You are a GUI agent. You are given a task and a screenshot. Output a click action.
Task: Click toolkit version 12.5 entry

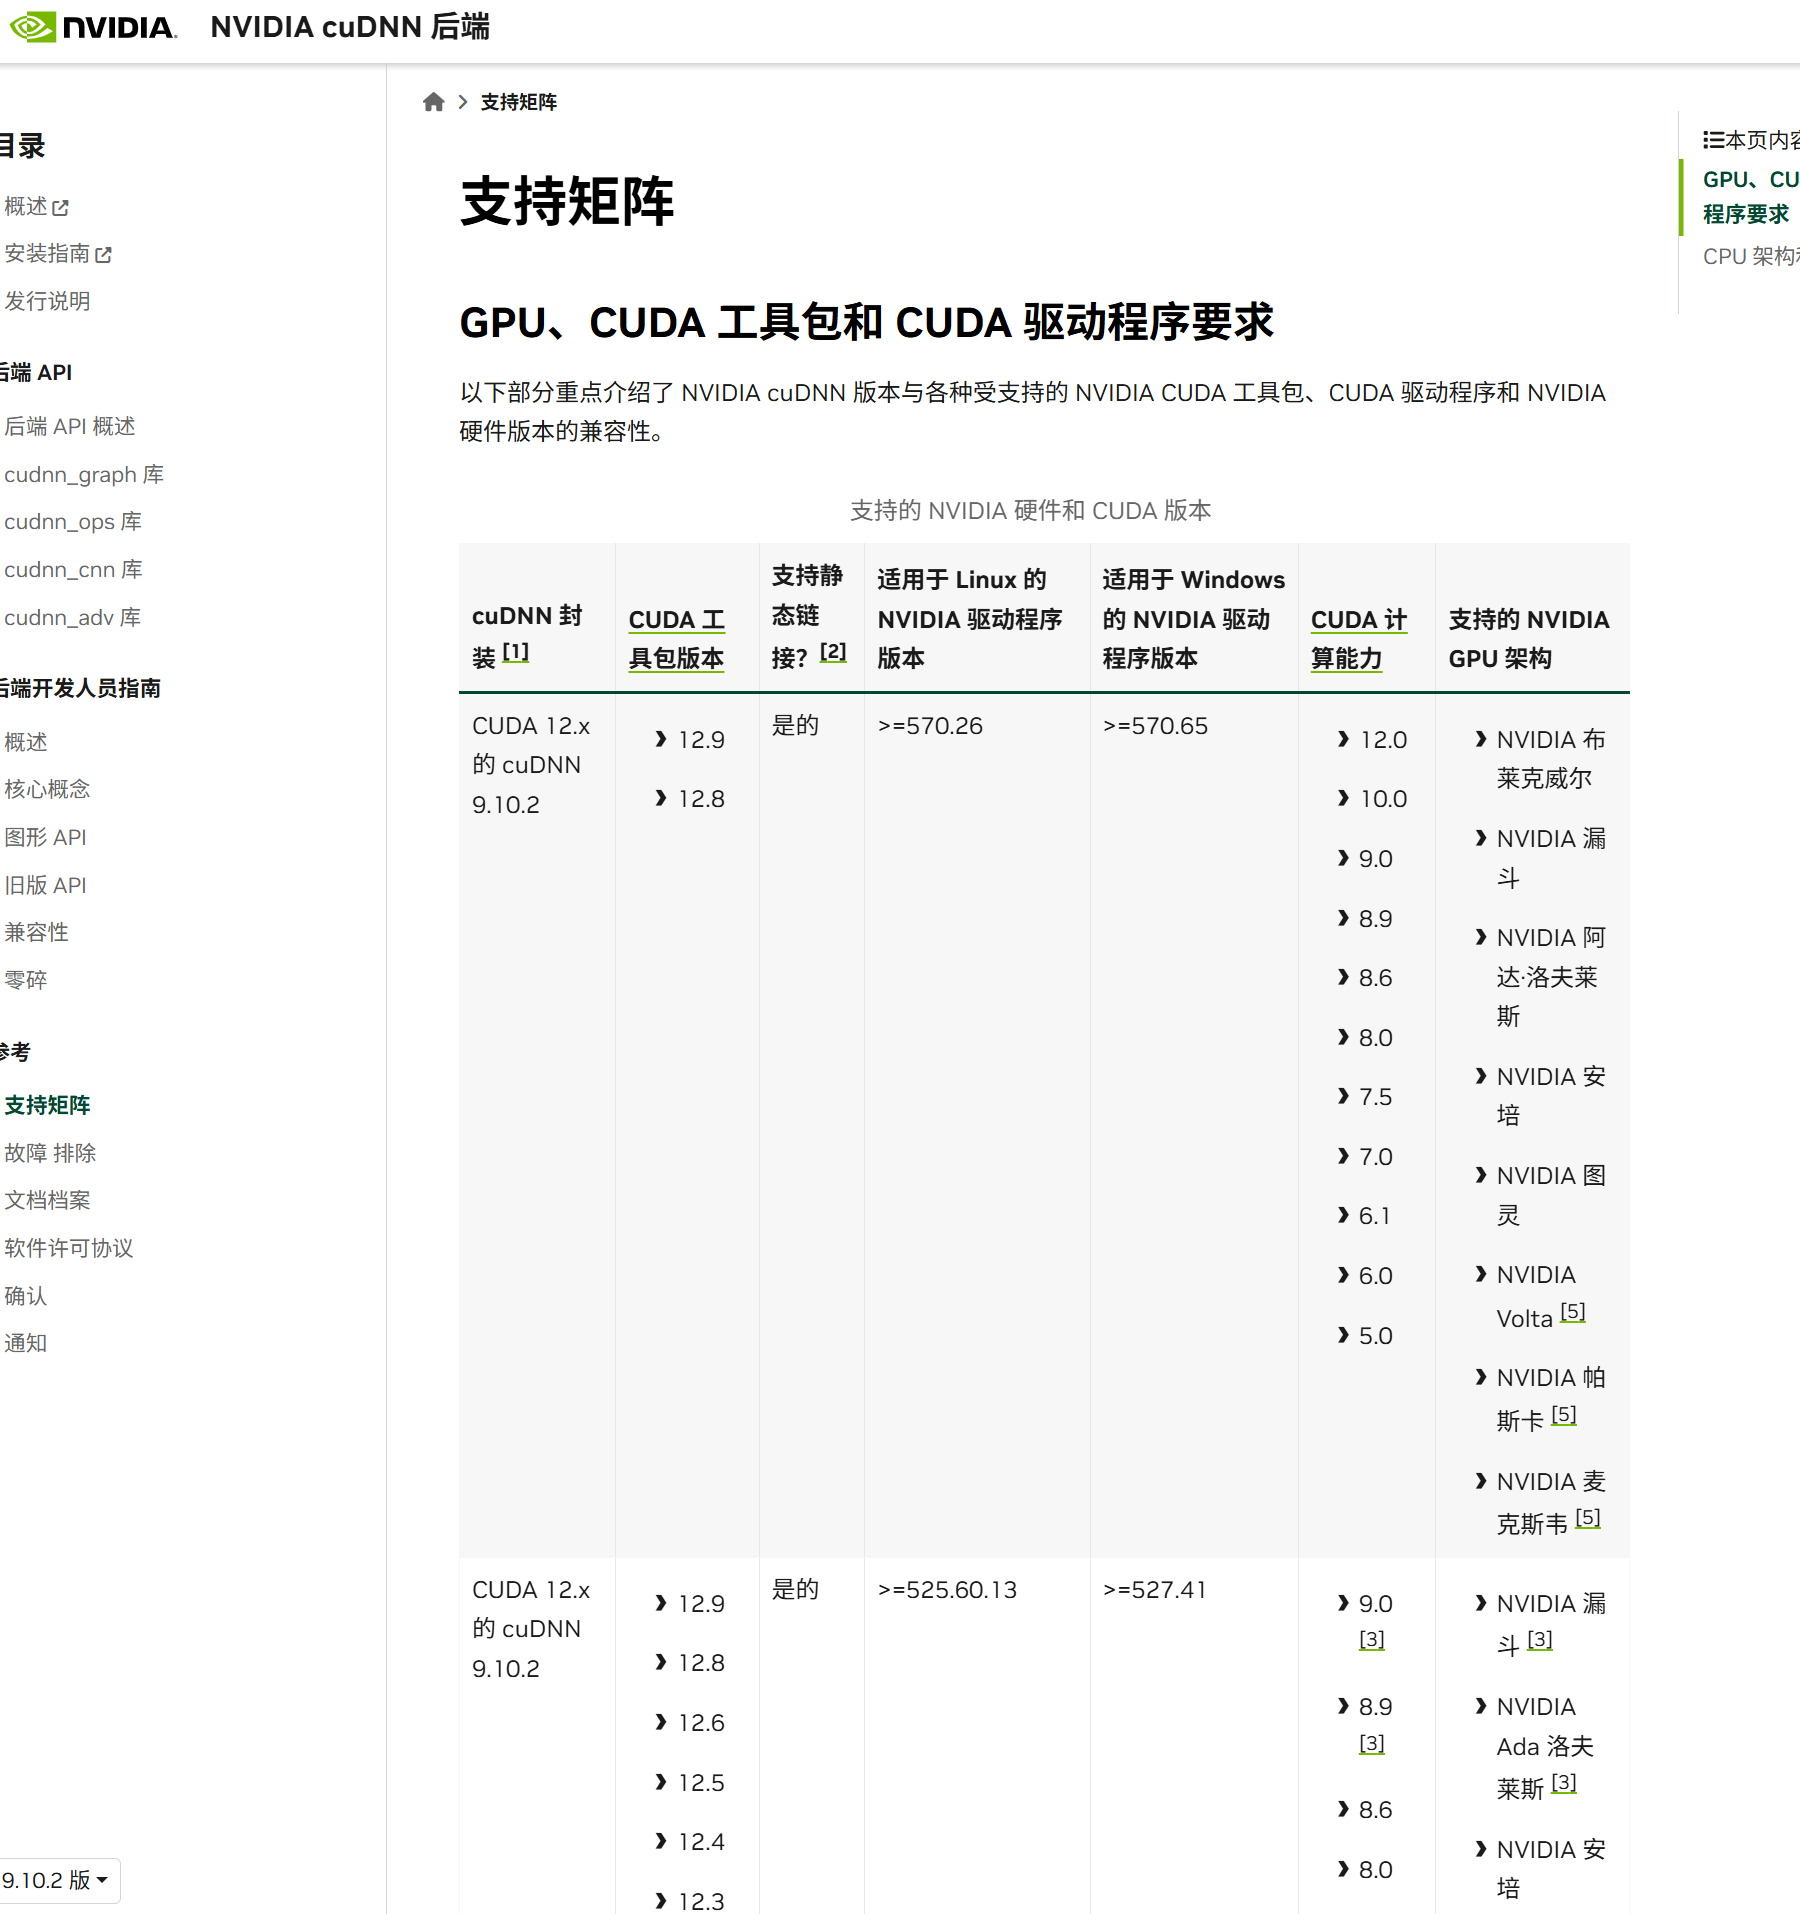coord(701,1783)
